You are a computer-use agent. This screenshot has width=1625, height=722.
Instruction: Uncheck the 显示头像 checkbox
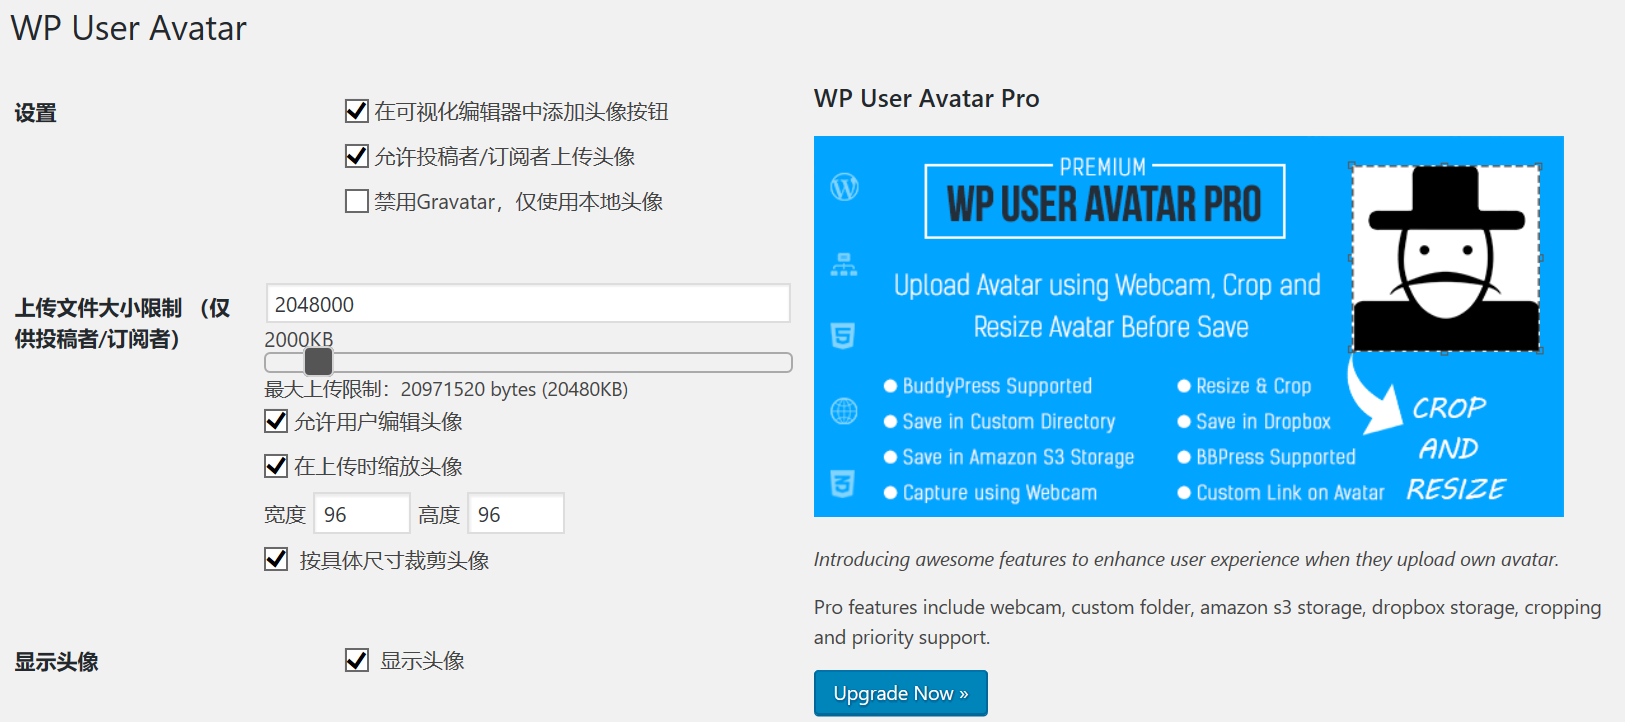356,660
